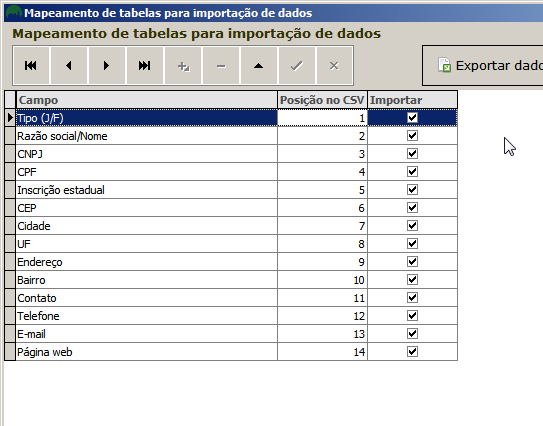Delete record minus icon

pos(221,65)
